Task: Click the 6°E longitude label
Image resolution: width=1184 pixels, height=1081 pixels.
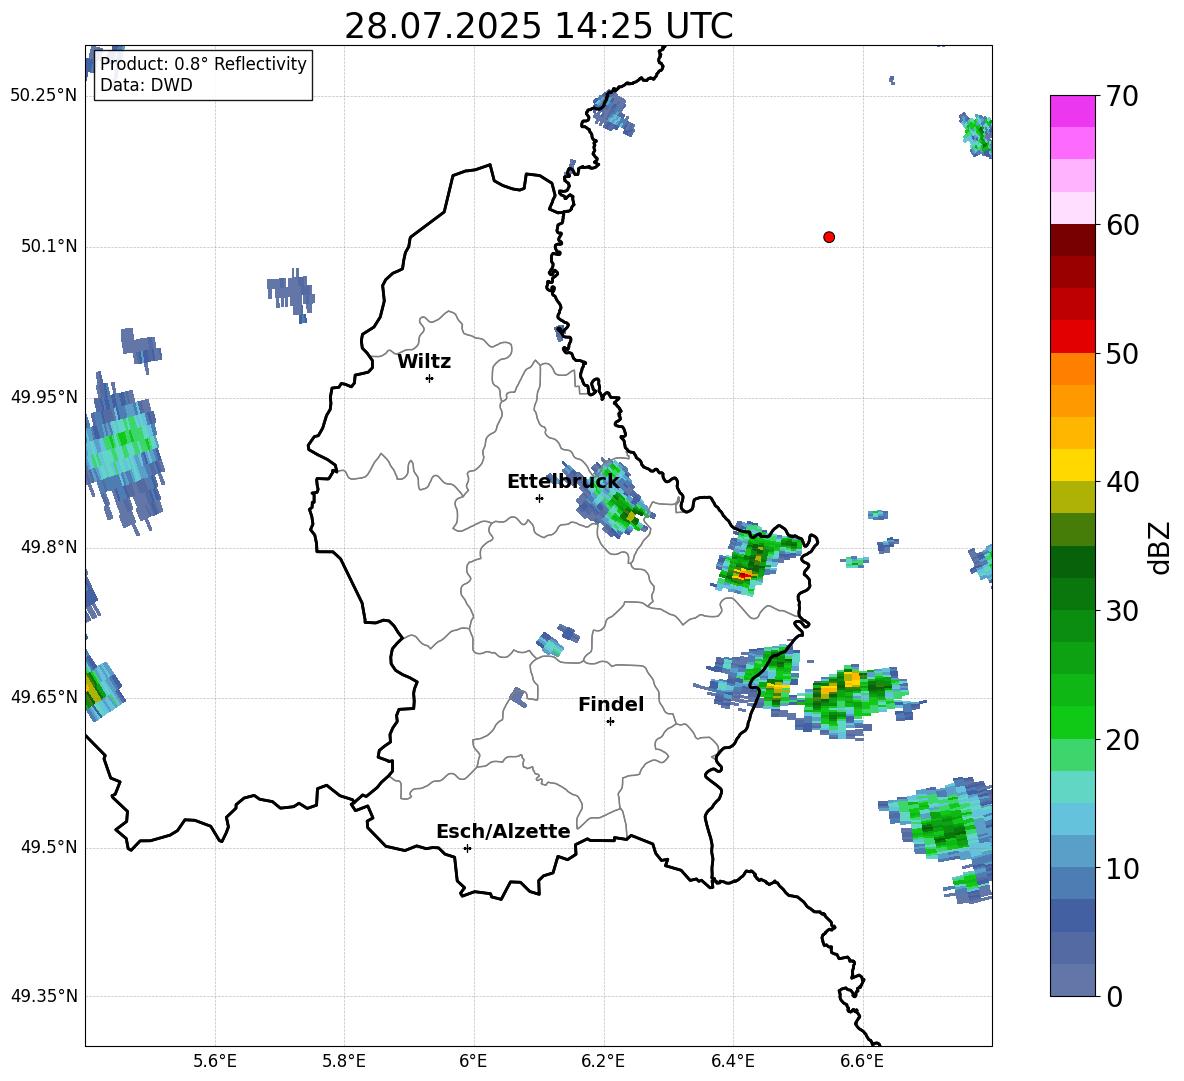Action: (x=473, y=1061)
